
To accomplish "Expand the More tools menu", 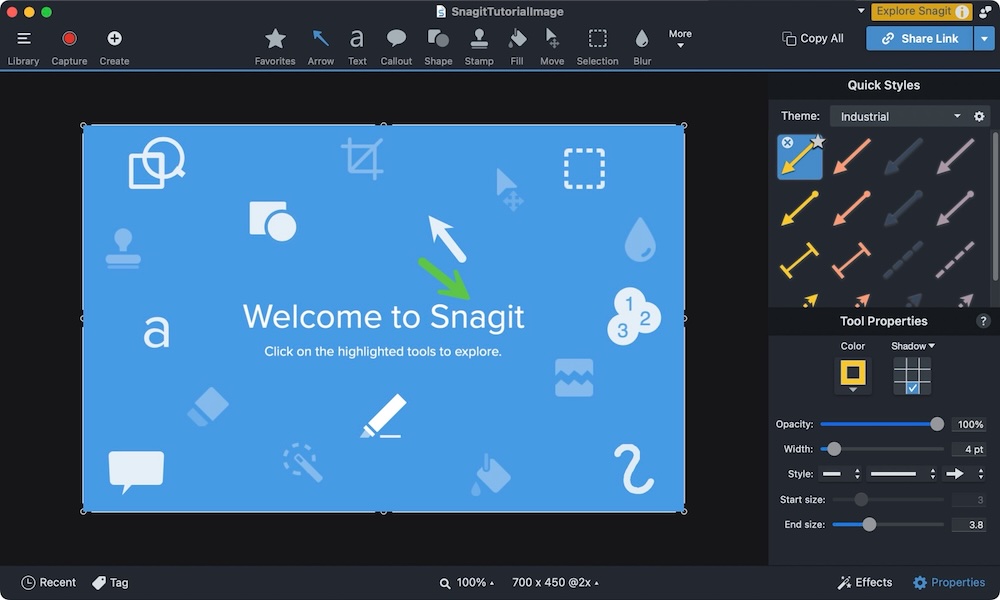I will [680, 38].
